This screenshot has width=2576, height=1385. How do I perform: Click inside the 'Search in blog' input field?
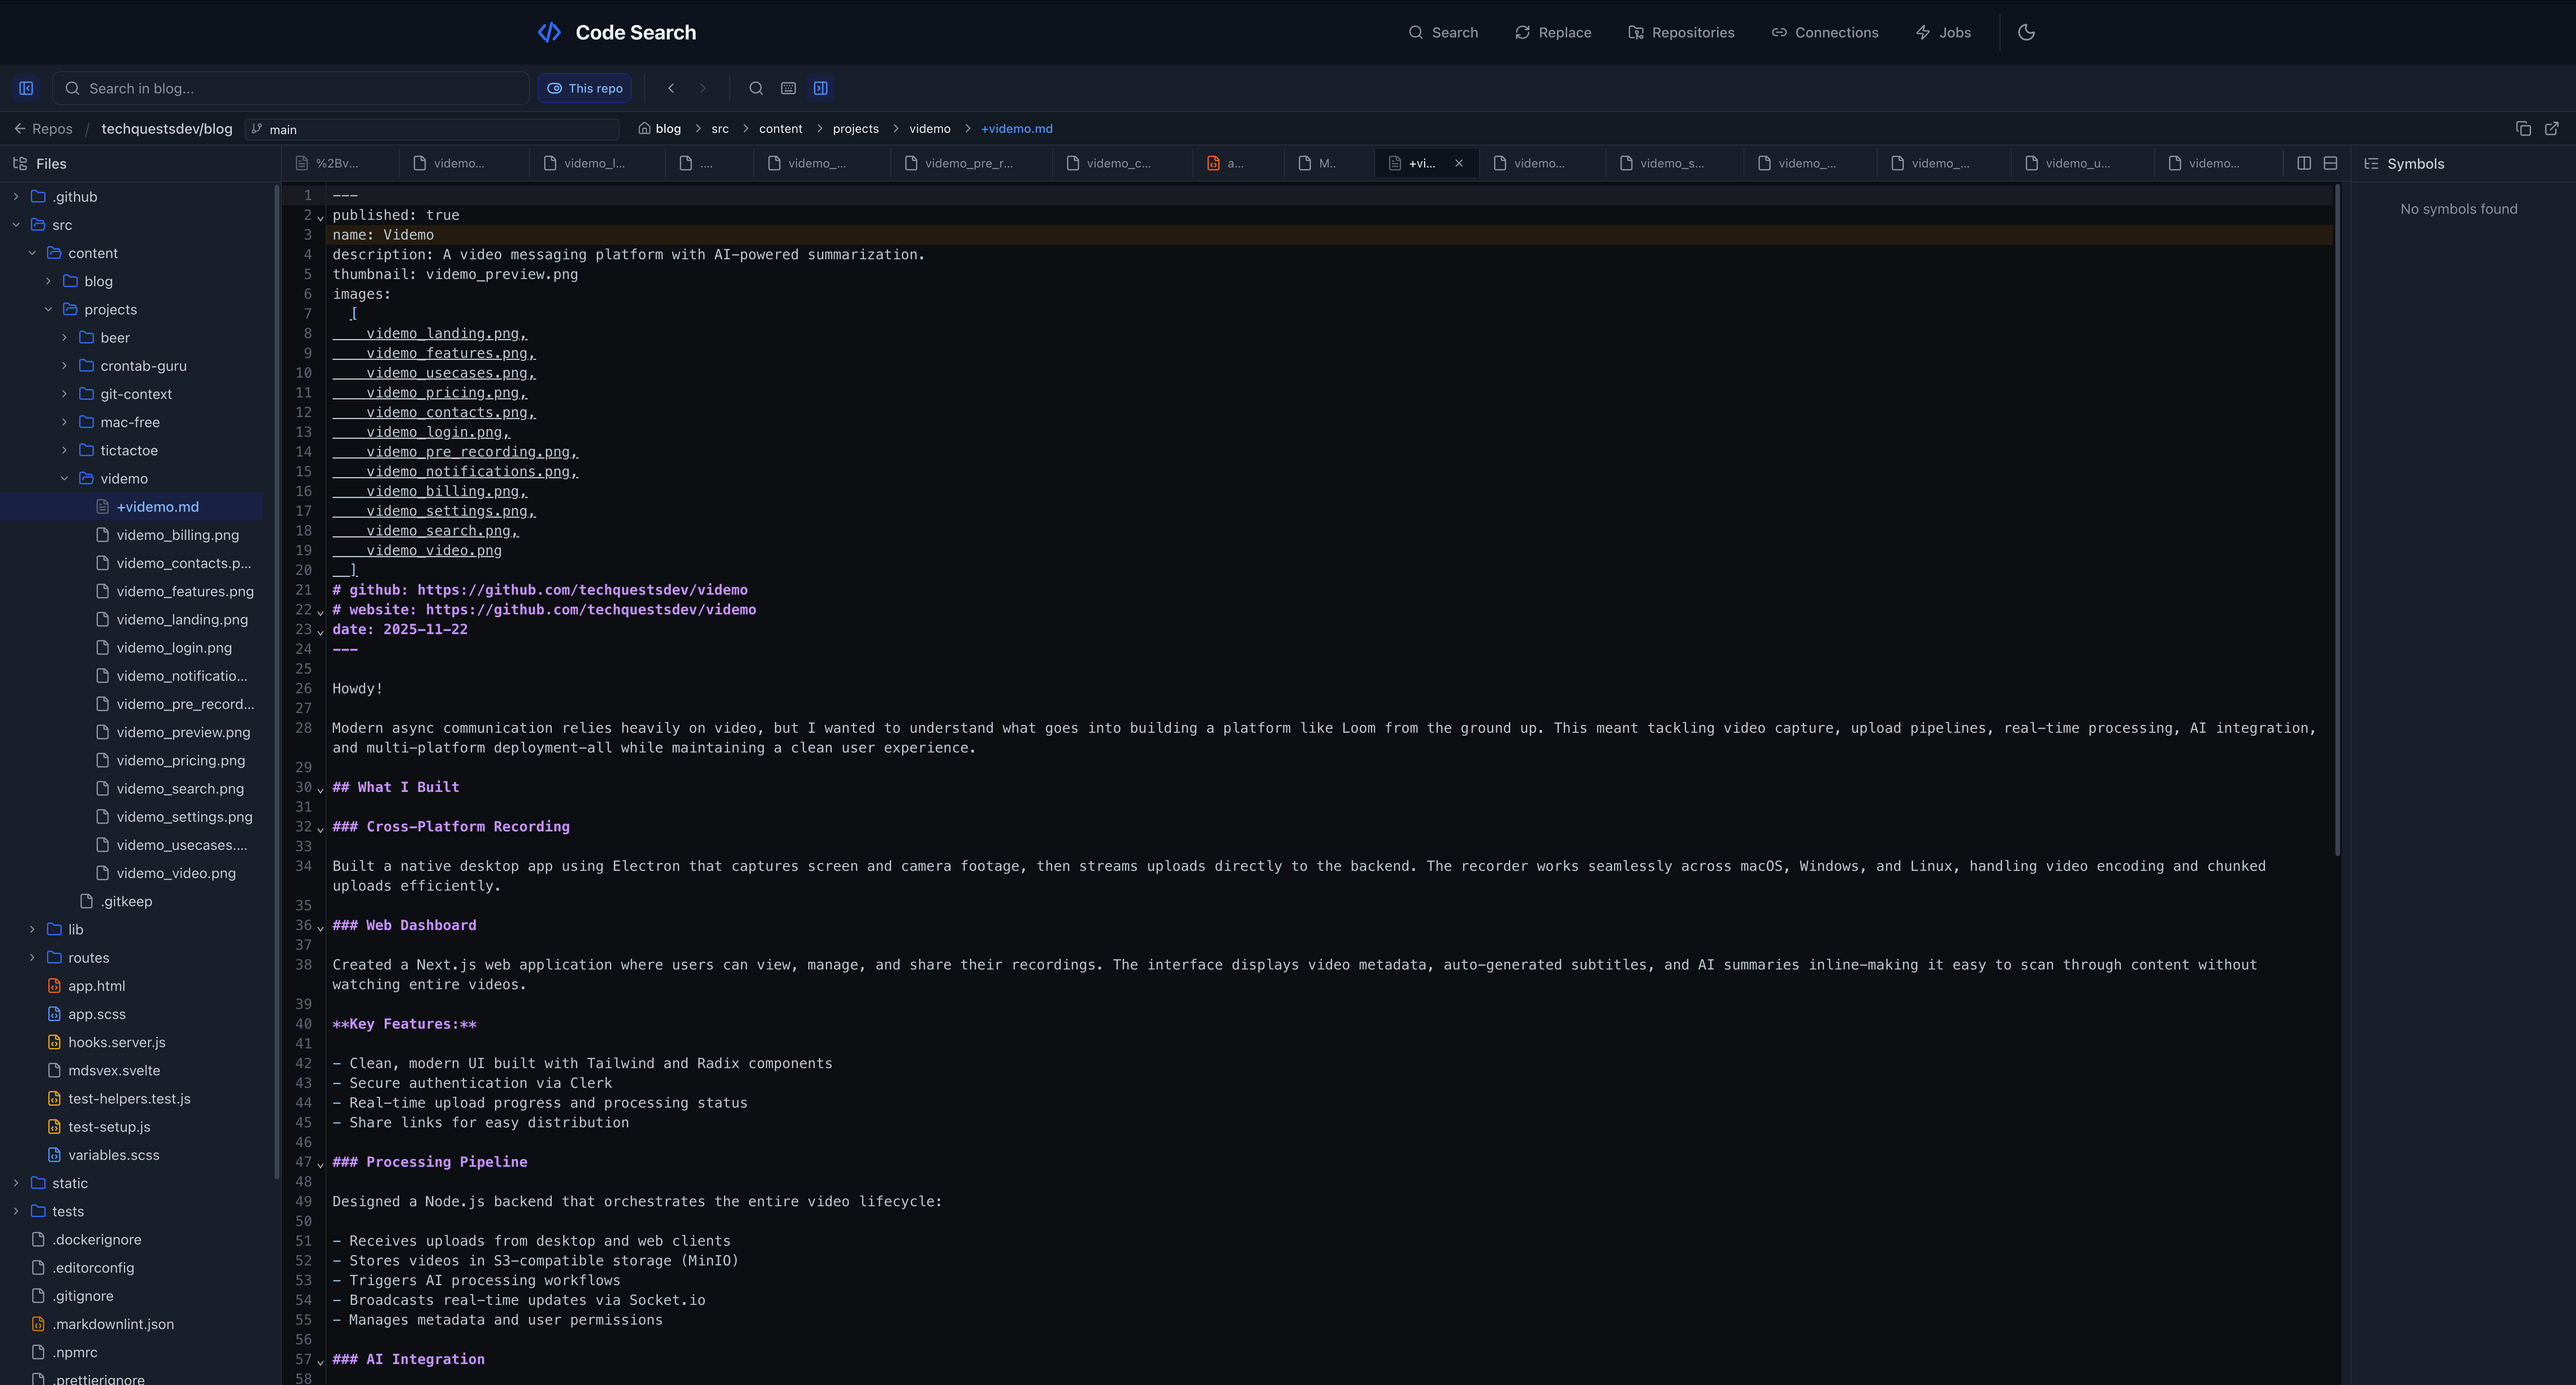tap(290, 88)
